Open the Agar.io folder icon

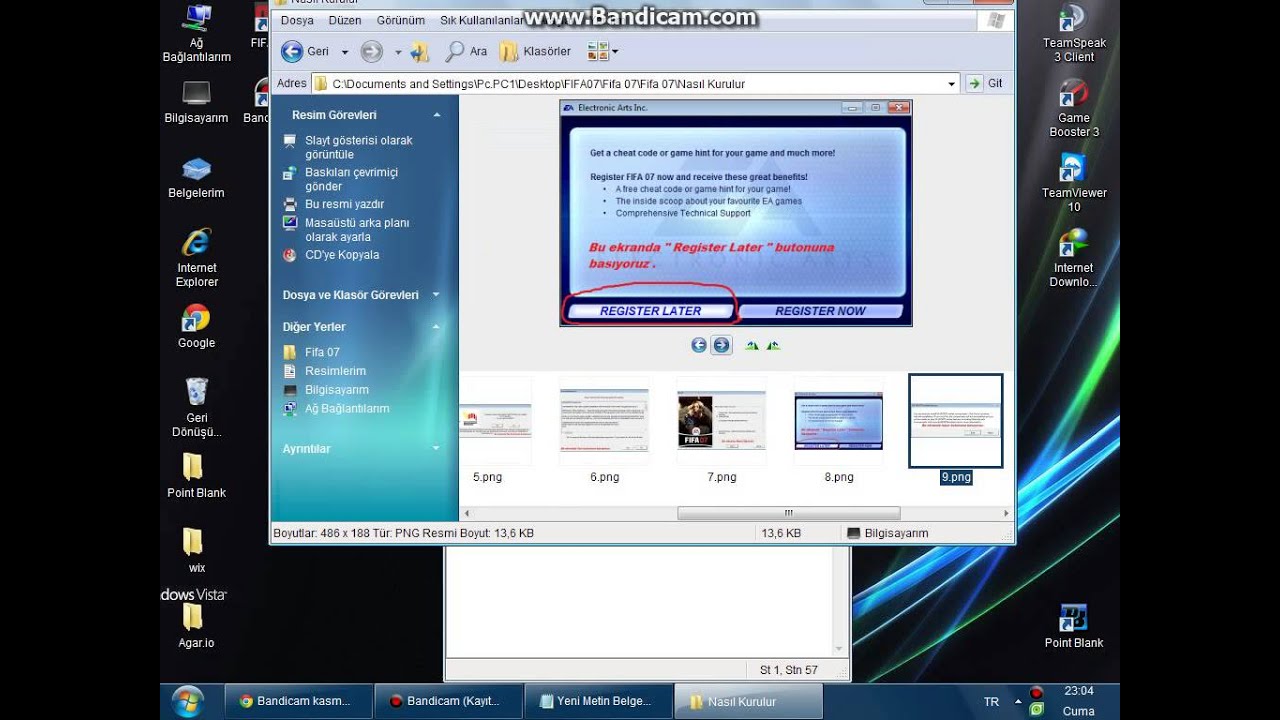pyautogui.click(x=196, y=626)
